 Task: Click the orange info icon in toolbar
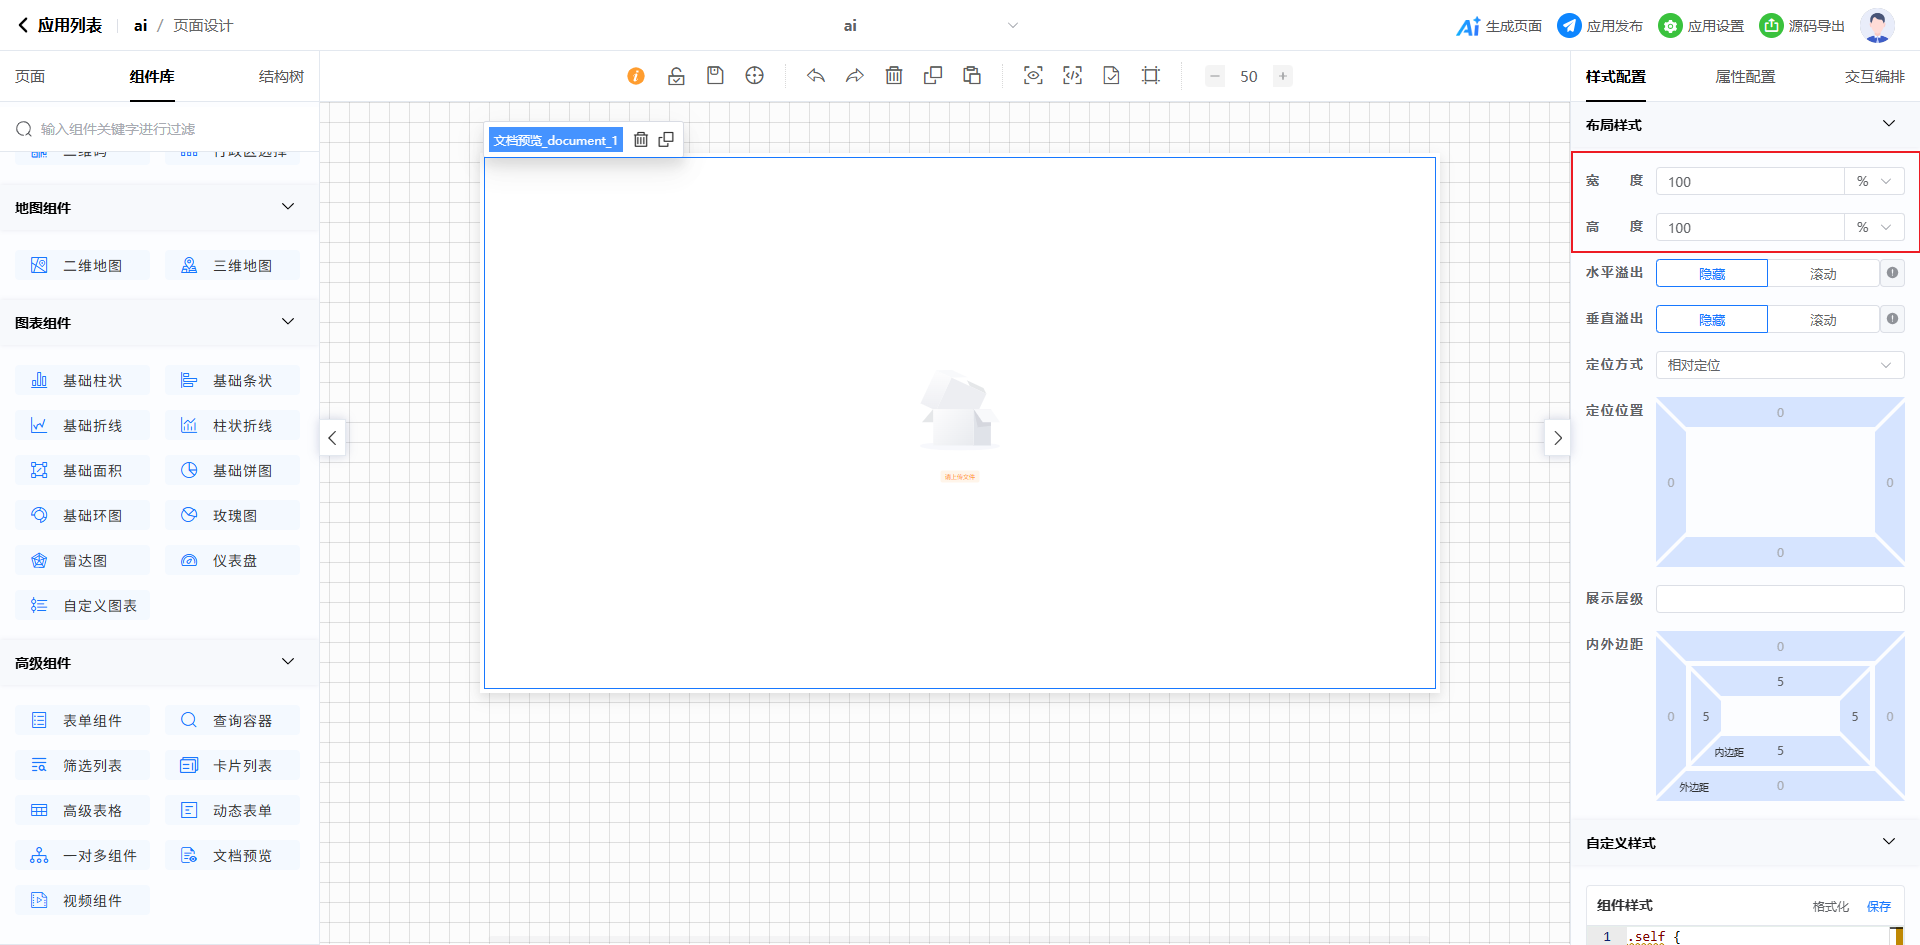636,76
